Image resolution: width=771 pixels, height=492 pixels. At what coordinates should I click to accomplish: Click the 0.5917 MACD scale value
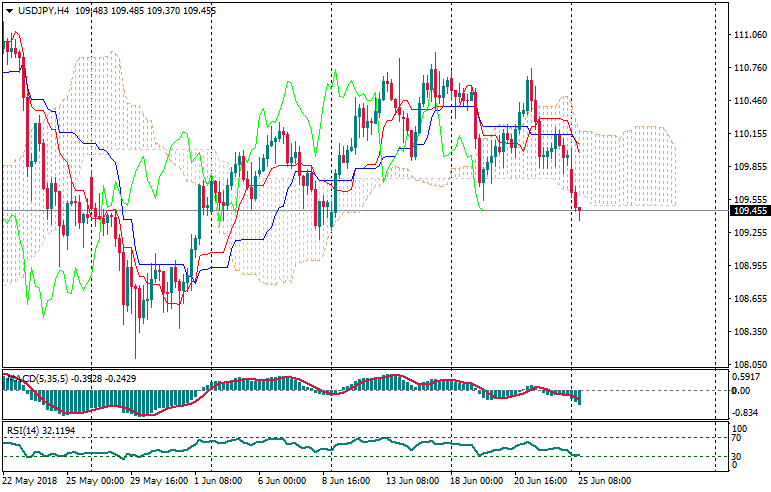747,377
